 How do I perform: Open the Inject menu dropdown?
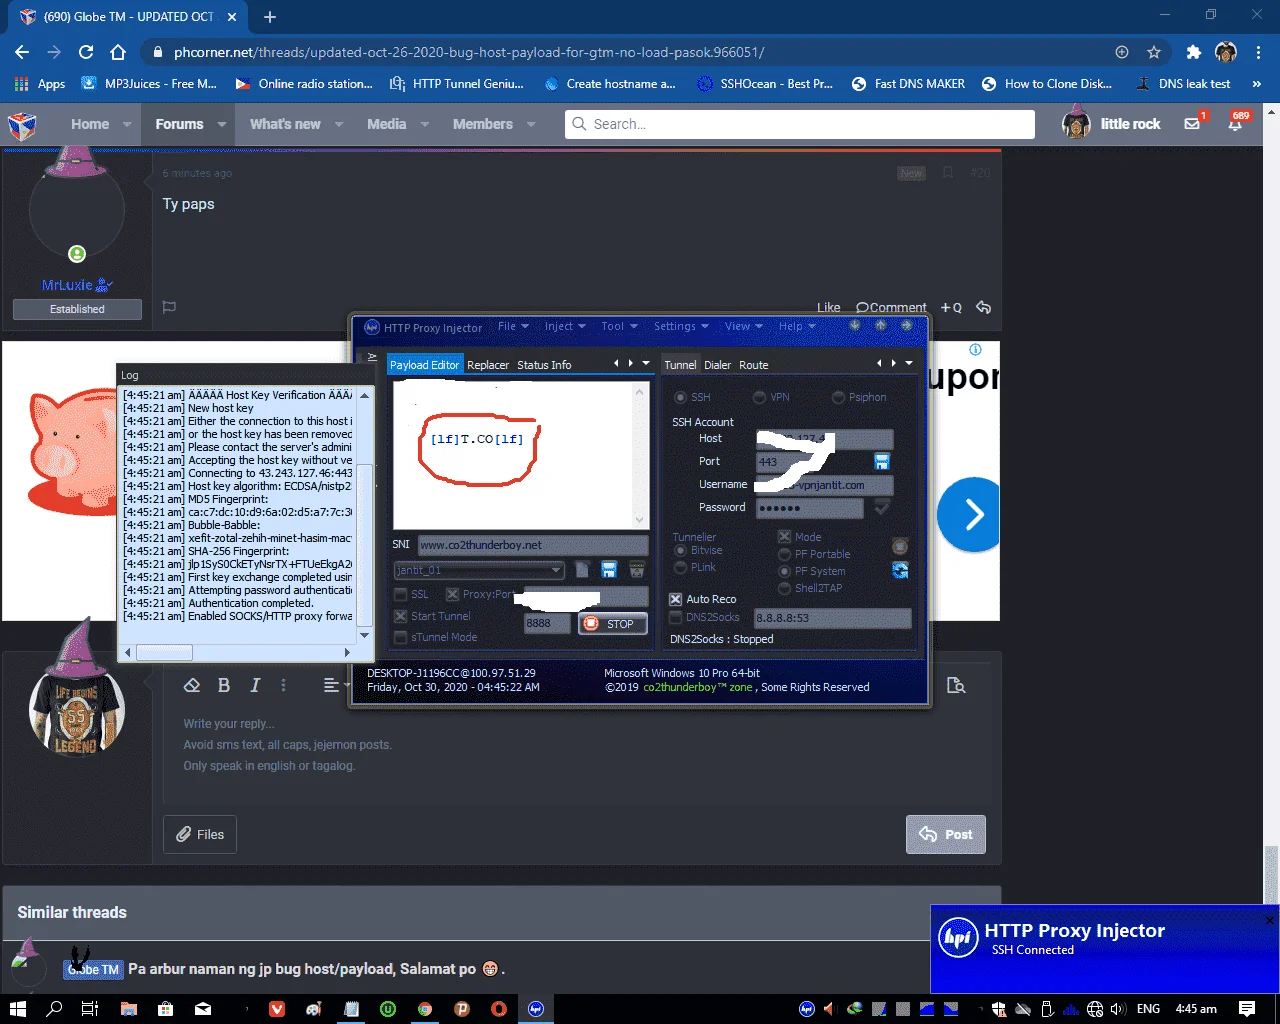pyautogui.click(x=565, y=326)
